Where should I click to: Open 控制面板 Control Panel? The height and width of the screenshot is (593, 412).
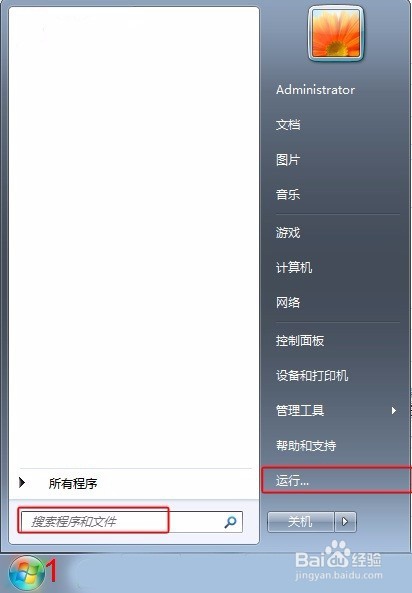pyautogui.click(x=300, y=341)
